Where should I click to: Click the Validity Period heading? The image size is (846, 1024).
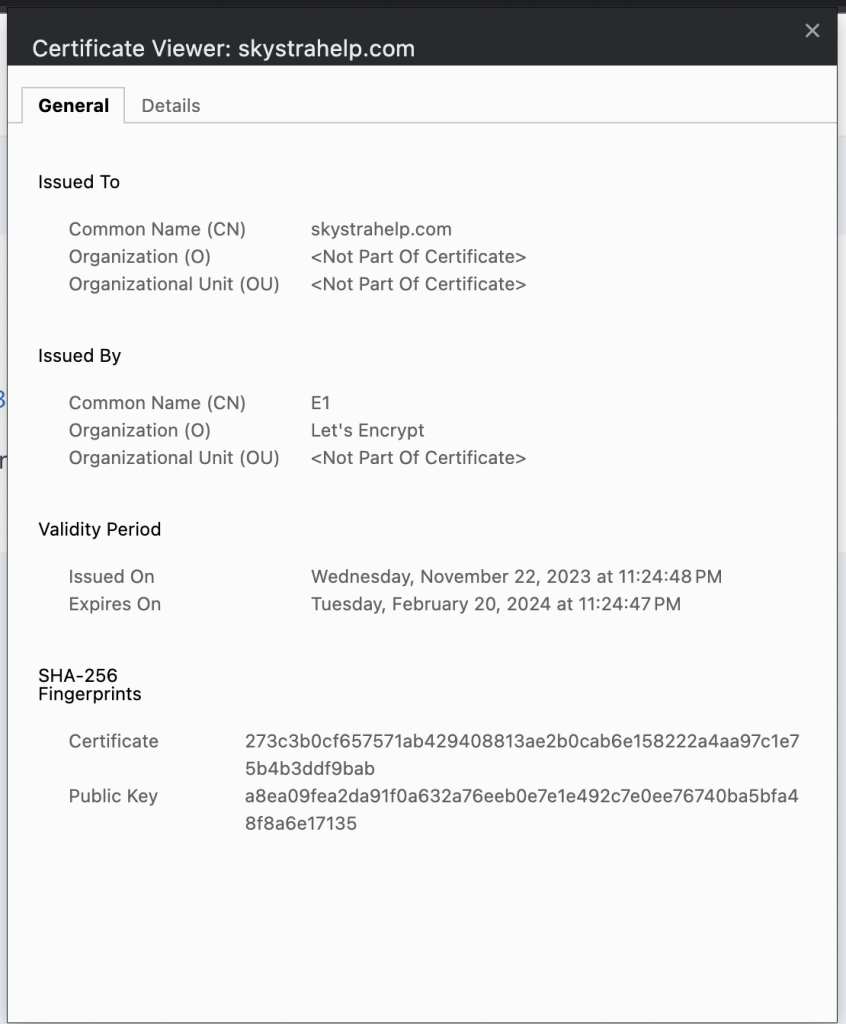(99, 529)
